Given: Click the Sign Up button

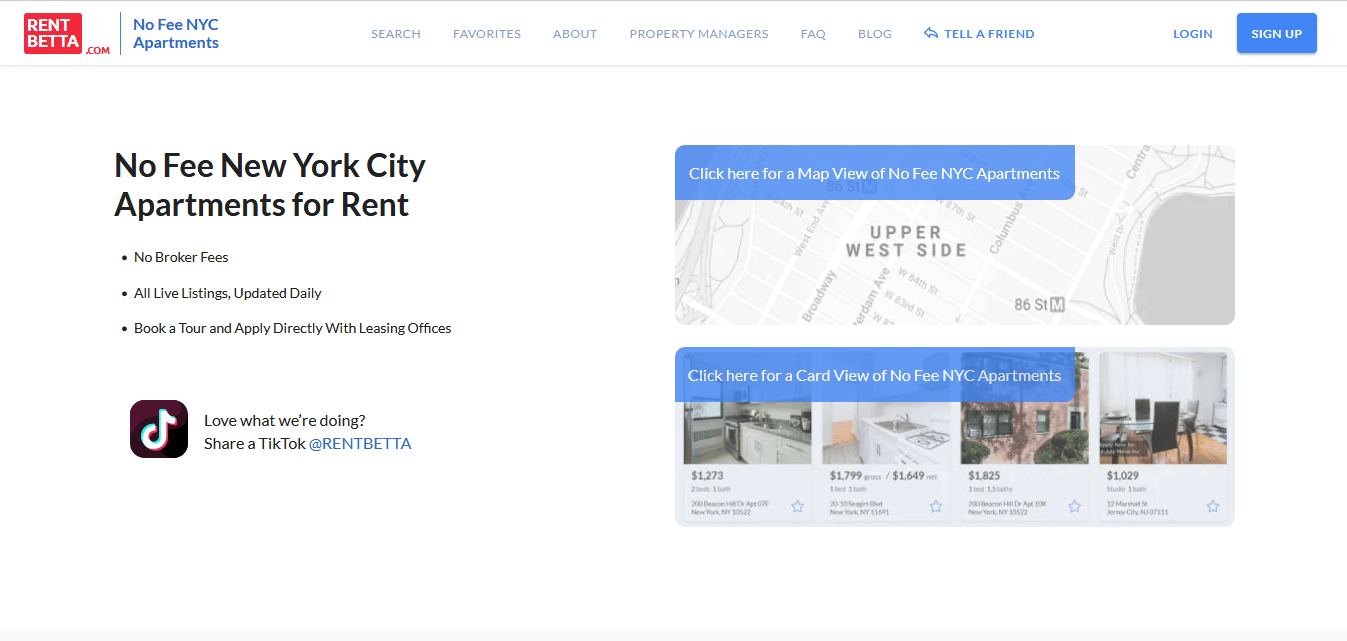Looking at the screenshot, I should coord(1277,33).
